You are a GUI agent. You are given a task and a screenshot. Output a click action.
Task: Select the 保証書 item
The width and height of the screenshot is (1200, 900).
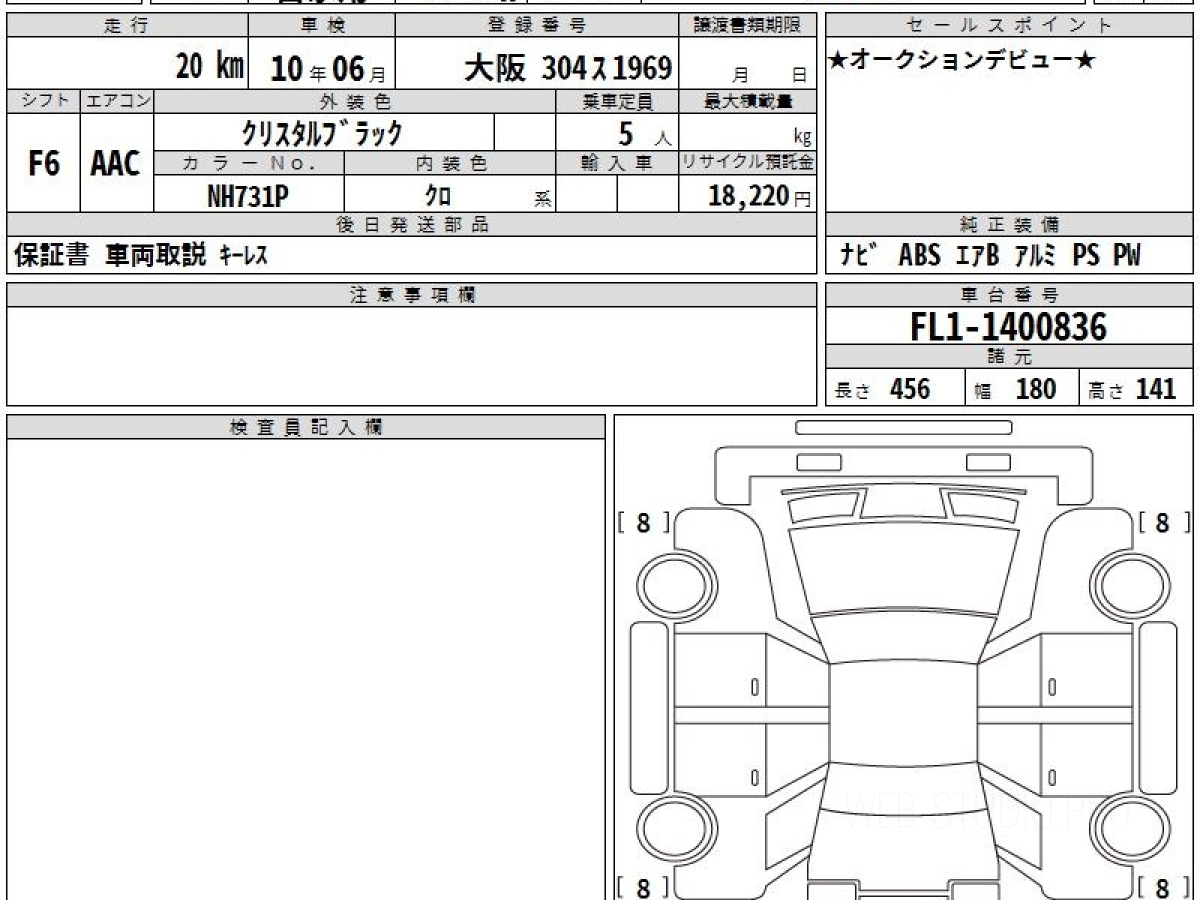click(51, 256)
